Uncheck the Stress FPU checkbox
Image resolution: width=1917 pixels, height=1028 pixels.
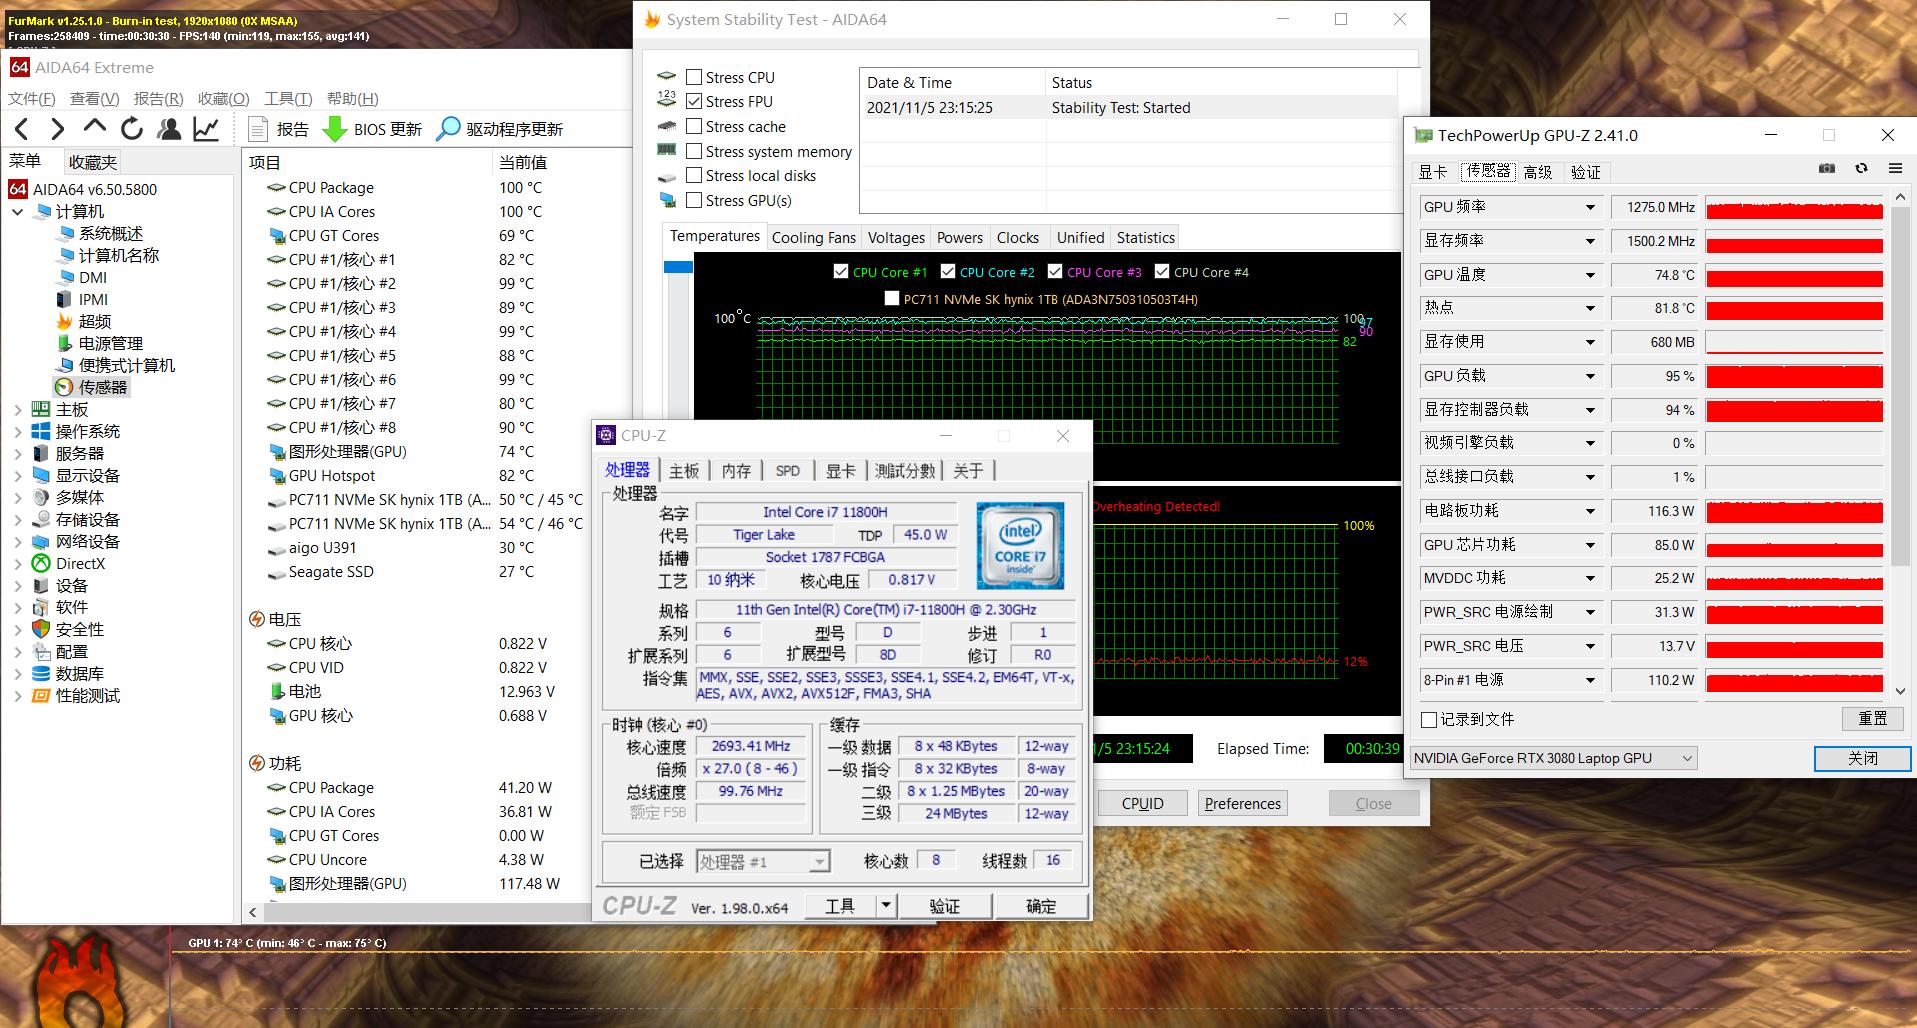pos(694,101)
